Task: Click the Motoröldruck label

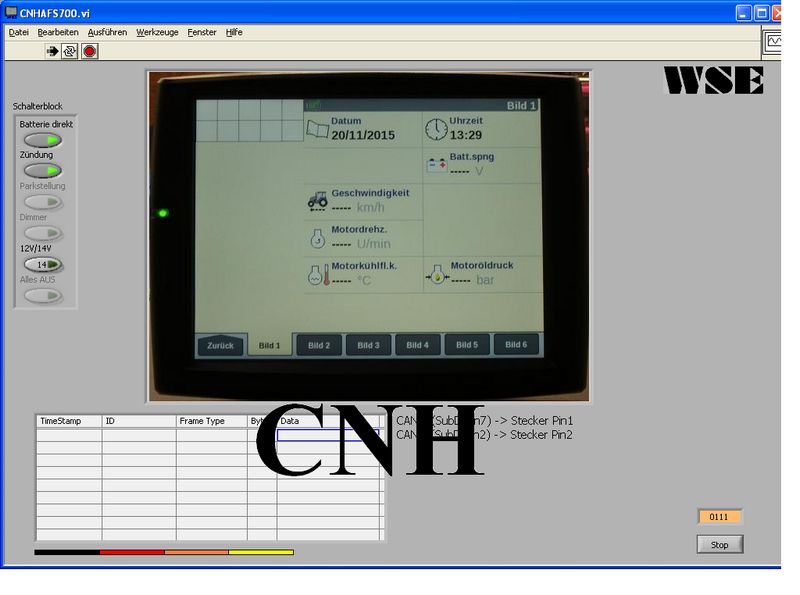Action: (482, 265)
